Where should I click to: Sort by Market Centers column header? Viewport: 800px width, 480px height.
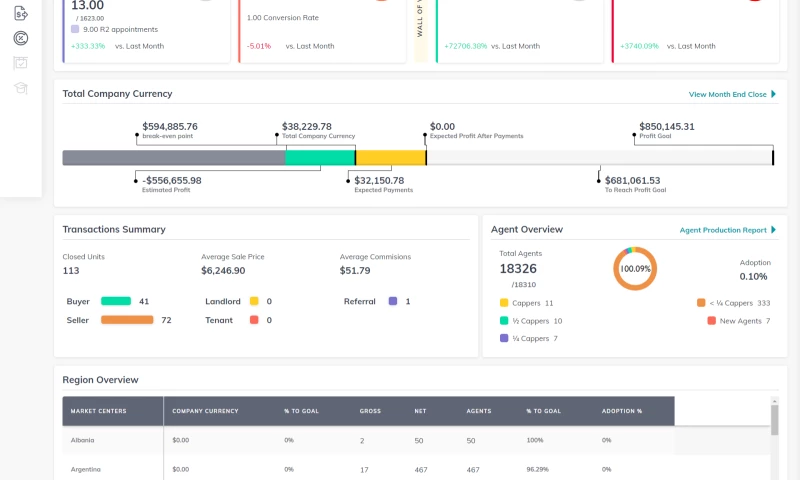(x=98, y=410)
